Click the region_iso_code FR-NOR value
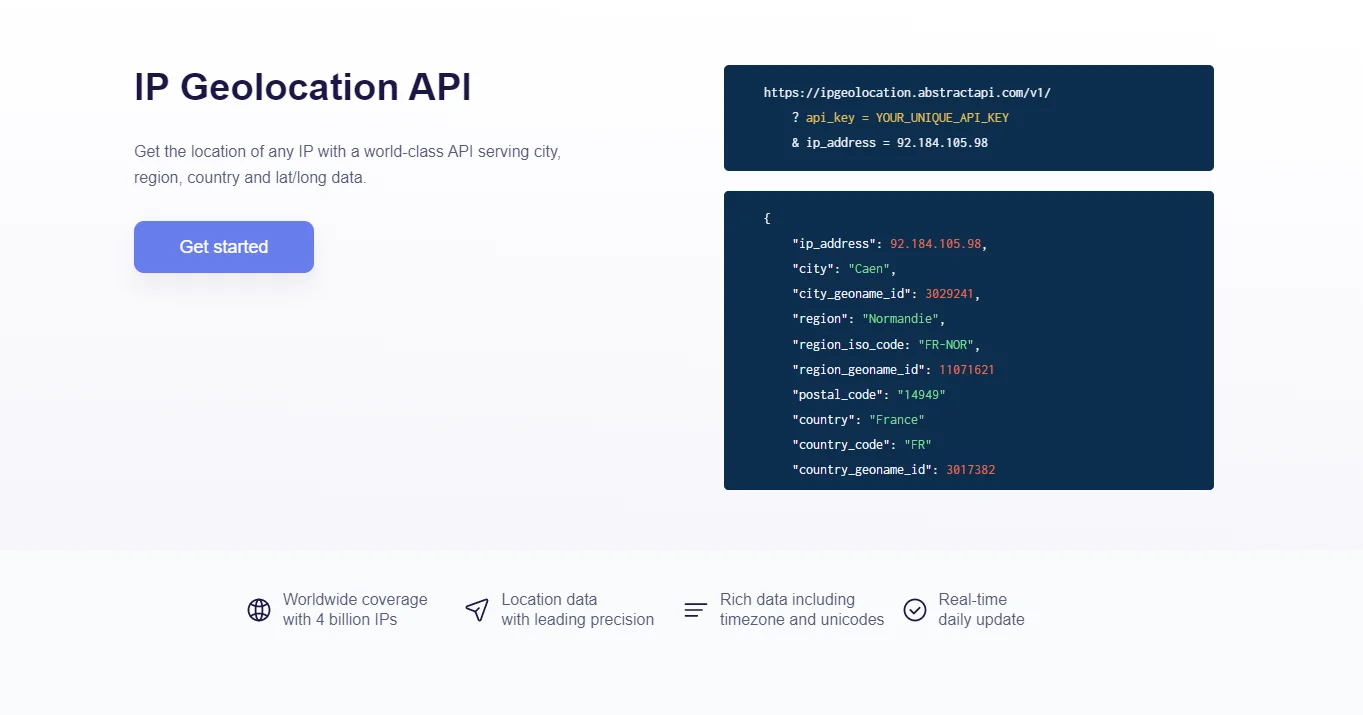The image size is (1363, 715). click(946, 343)
